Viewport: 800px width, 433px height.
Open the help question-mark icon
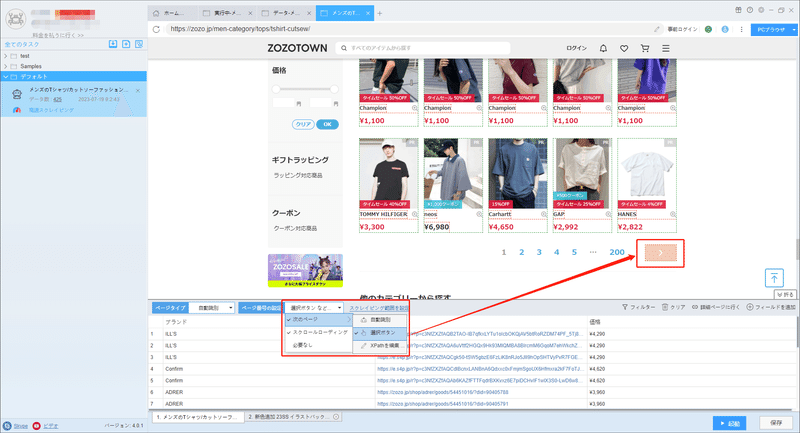749,10
